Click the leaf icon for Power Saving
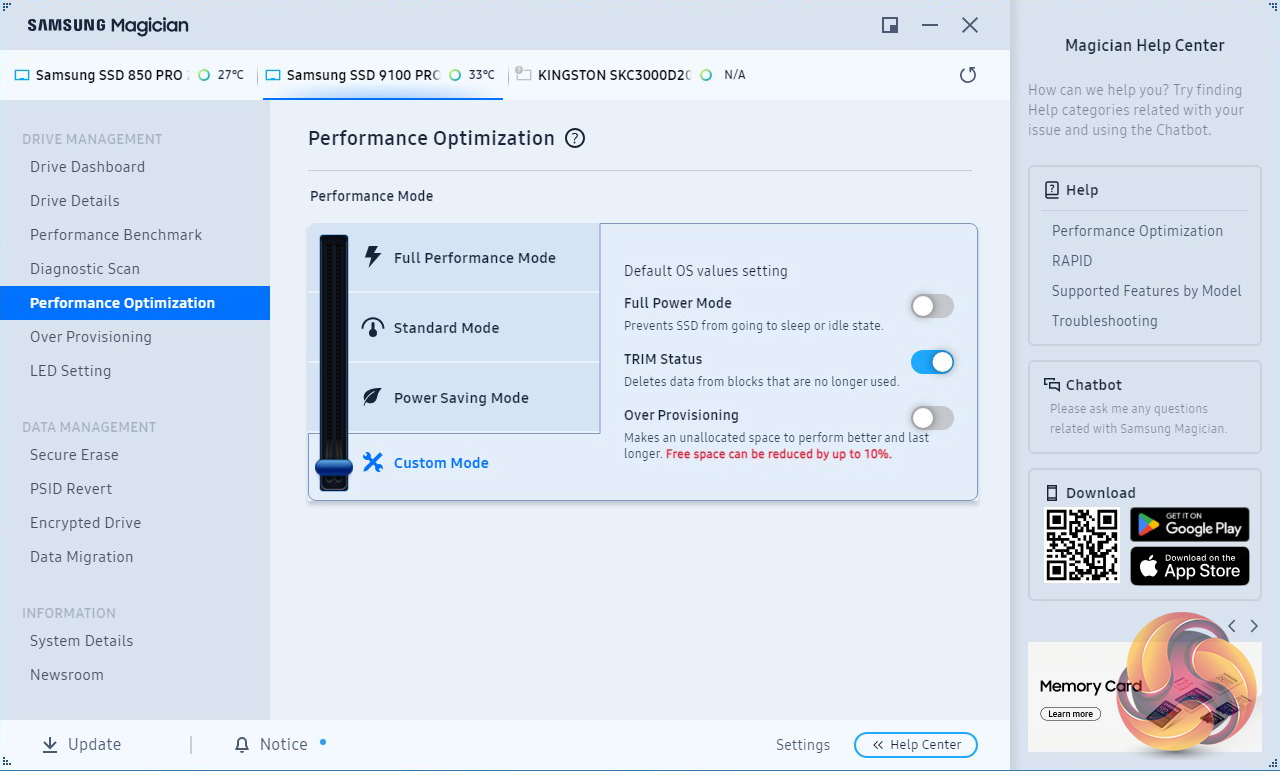The width and height of the screenshot is (1282, 773). (372, 397)
